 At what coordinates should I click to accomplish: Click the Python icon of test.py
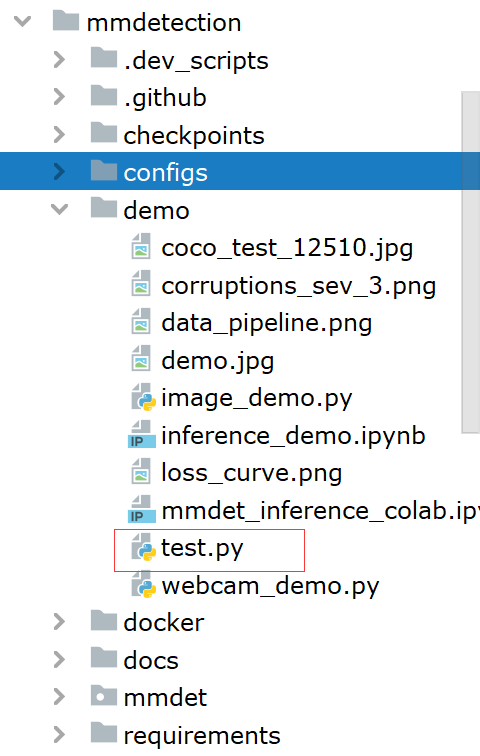tap(144, 548)
